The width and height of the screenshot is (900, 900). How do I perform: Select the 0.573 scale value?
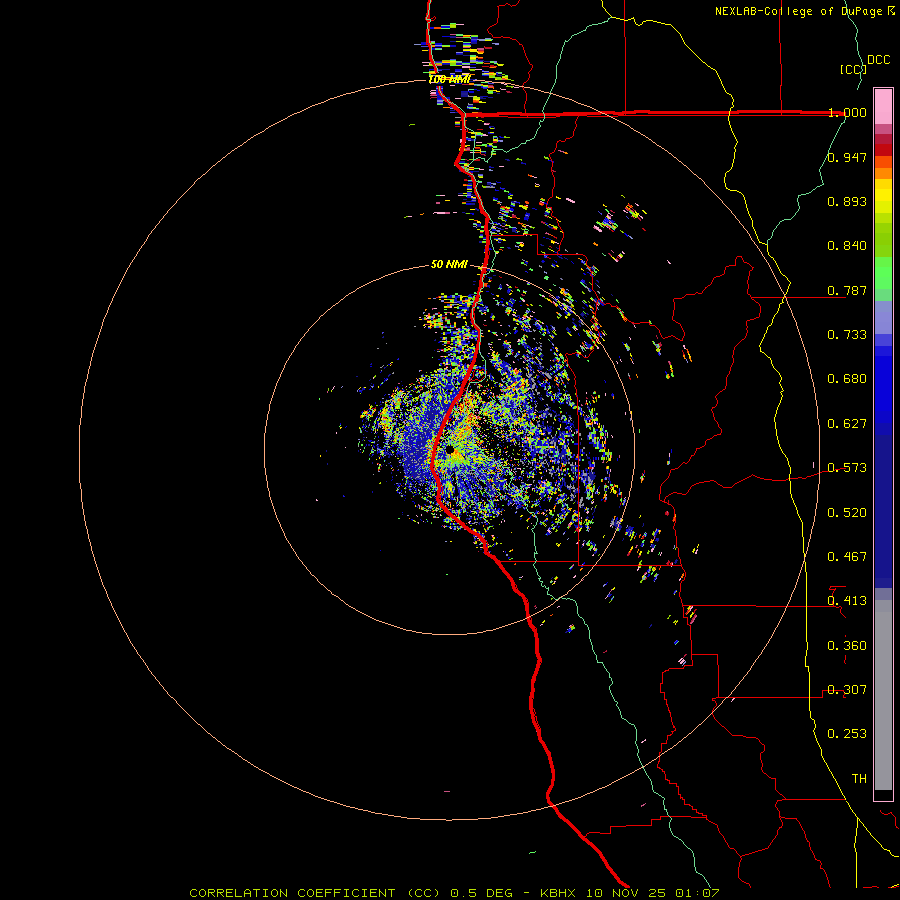tap(847, 468)
